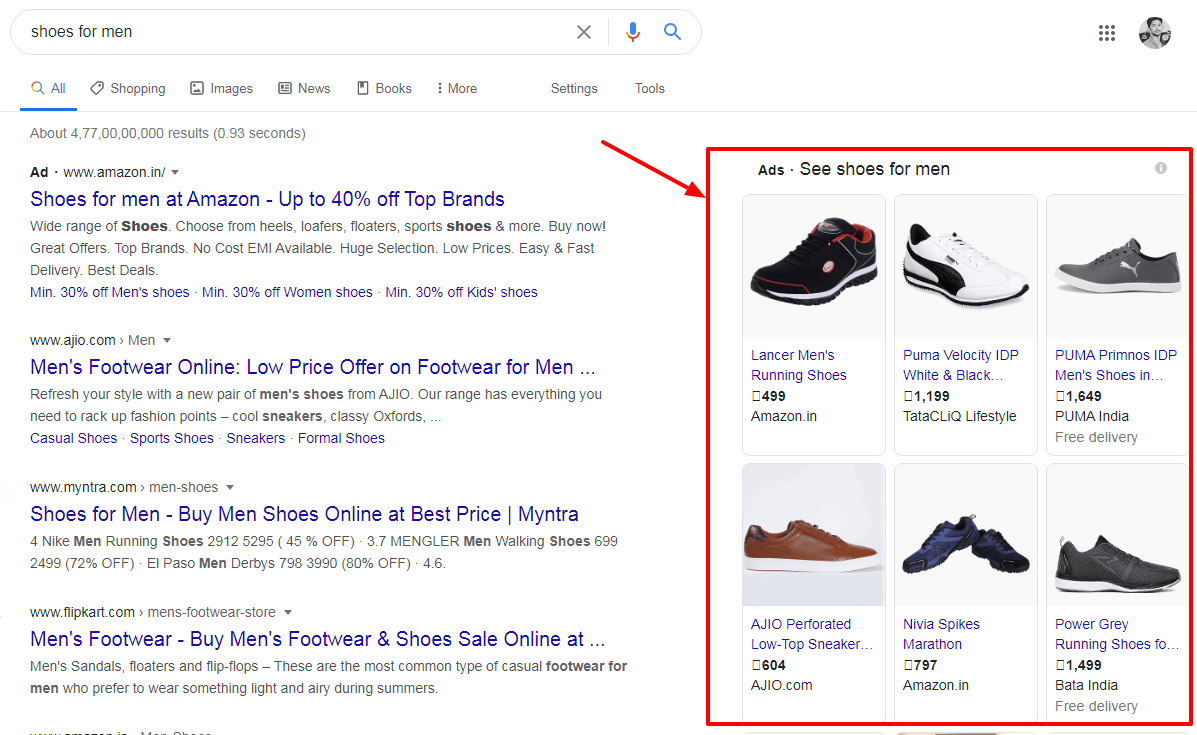Click the Bata India seller name
Image resolution: width=1197 pixels, height=735 pixels.
[1086, 685]
